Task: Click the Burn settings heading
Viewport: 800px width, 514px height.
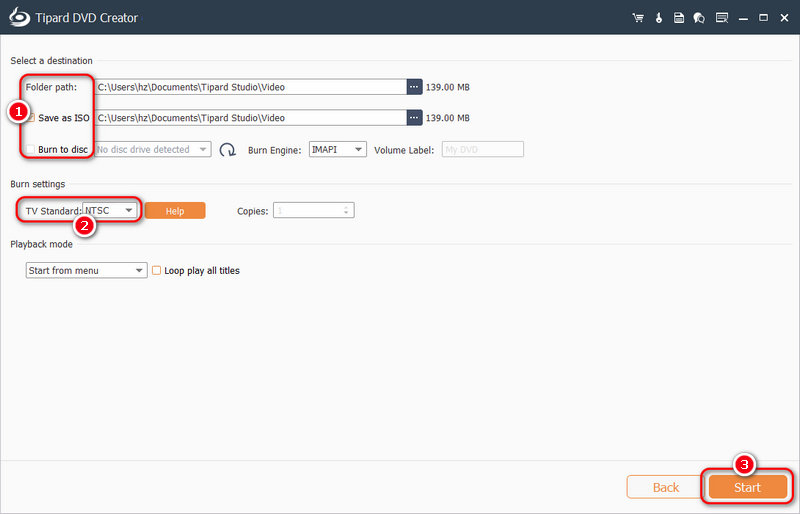Action: click(38, 184)
